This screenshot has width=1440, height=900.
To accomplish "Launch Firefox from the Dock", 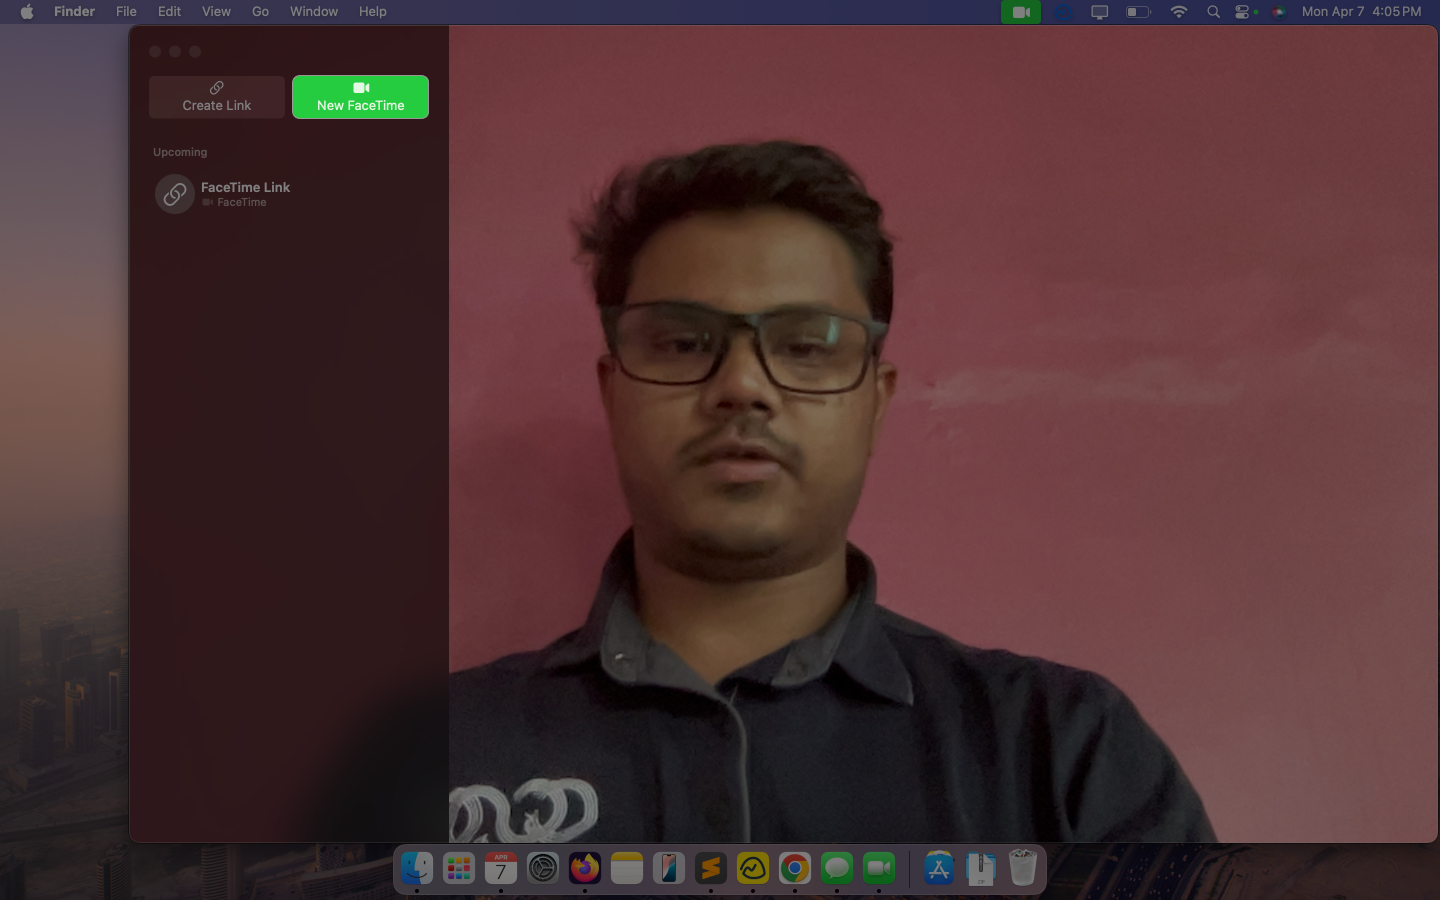I will [x=584, y=868].
